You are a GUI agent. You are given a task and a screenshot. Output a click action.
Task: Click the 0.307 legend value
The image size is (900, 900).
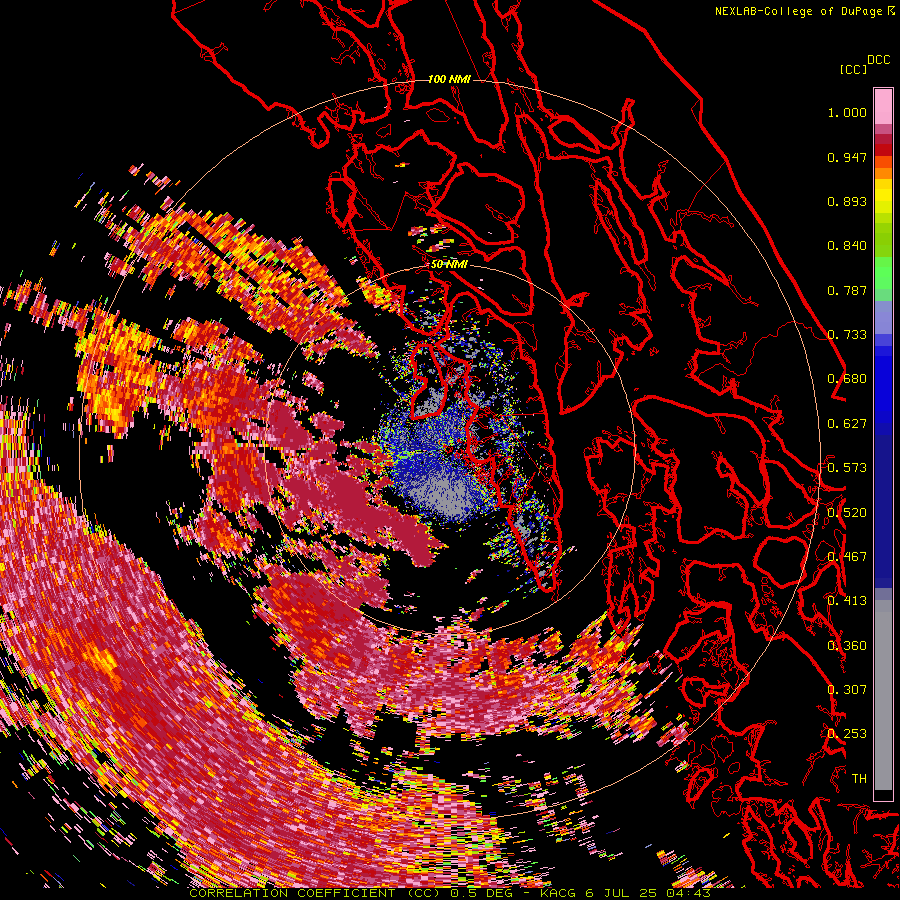click(847, 690)
